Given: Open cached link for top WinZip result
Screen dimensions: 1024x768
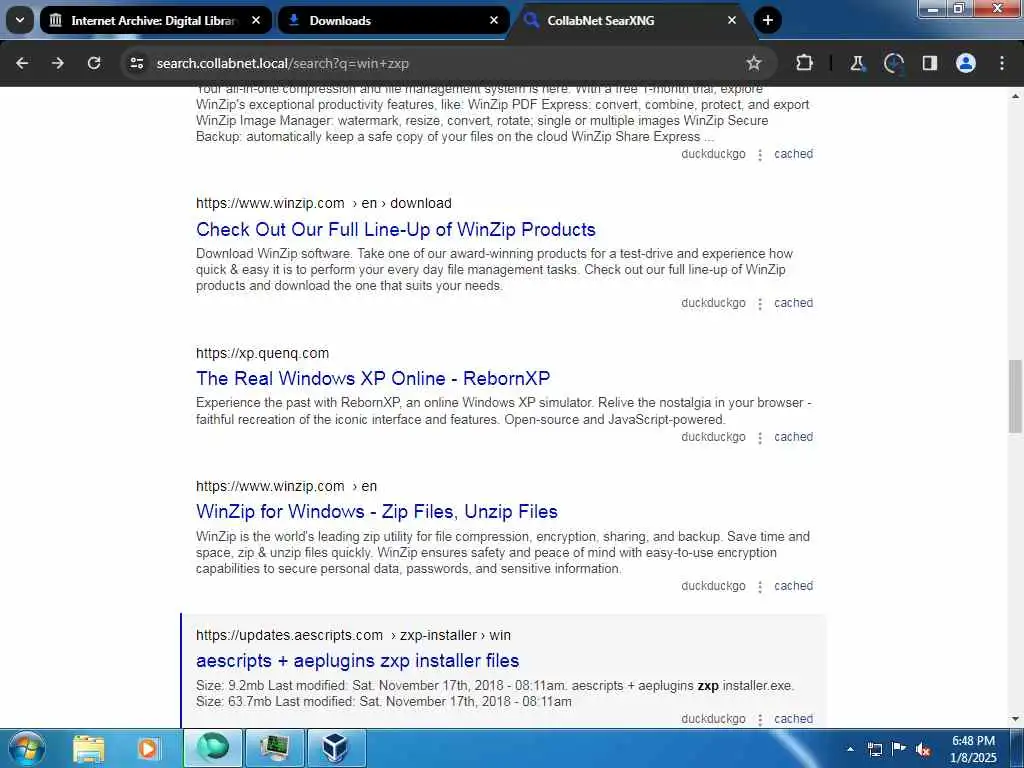Looking at the screenshot, I should (x=793, y=154).
